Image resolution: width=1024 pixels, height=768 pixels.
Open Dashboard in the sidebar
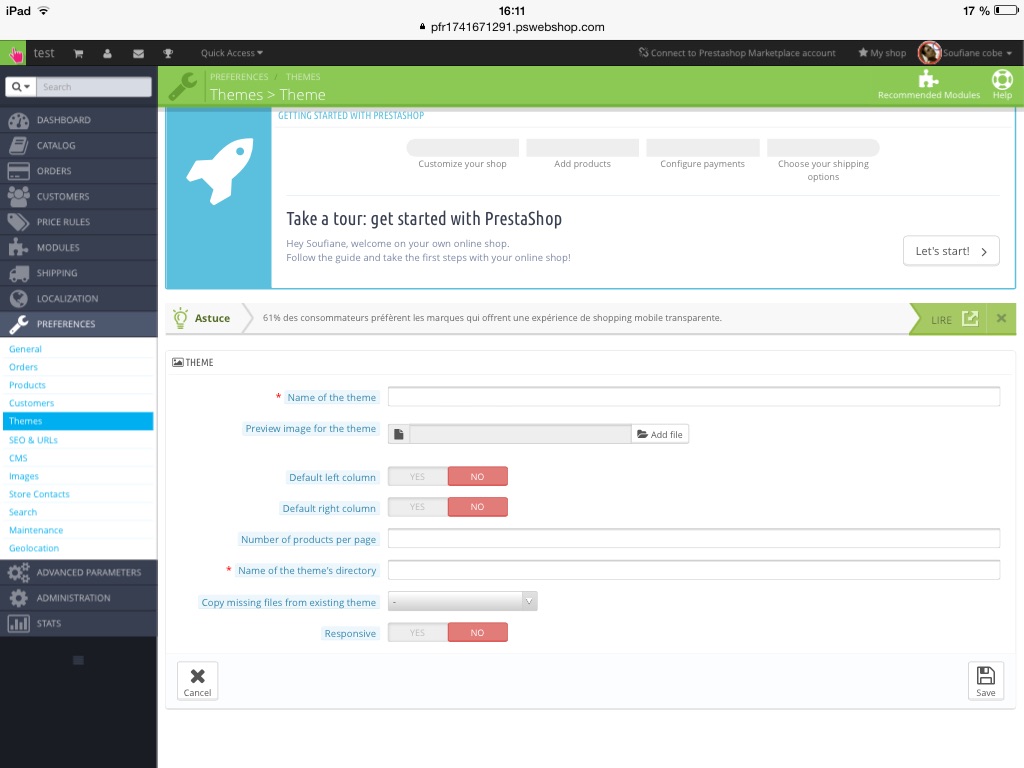(79, 120)
